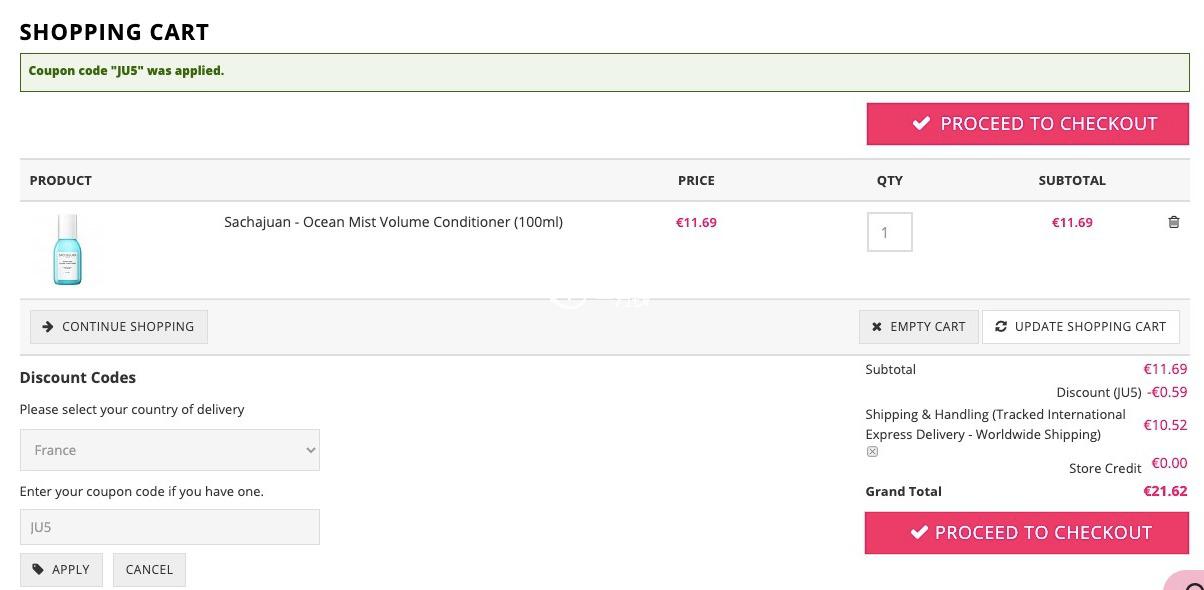Remove Sachajuan conditioner using the trash icon
This screenshot has width=1204, height=590.
(1174, 222)
